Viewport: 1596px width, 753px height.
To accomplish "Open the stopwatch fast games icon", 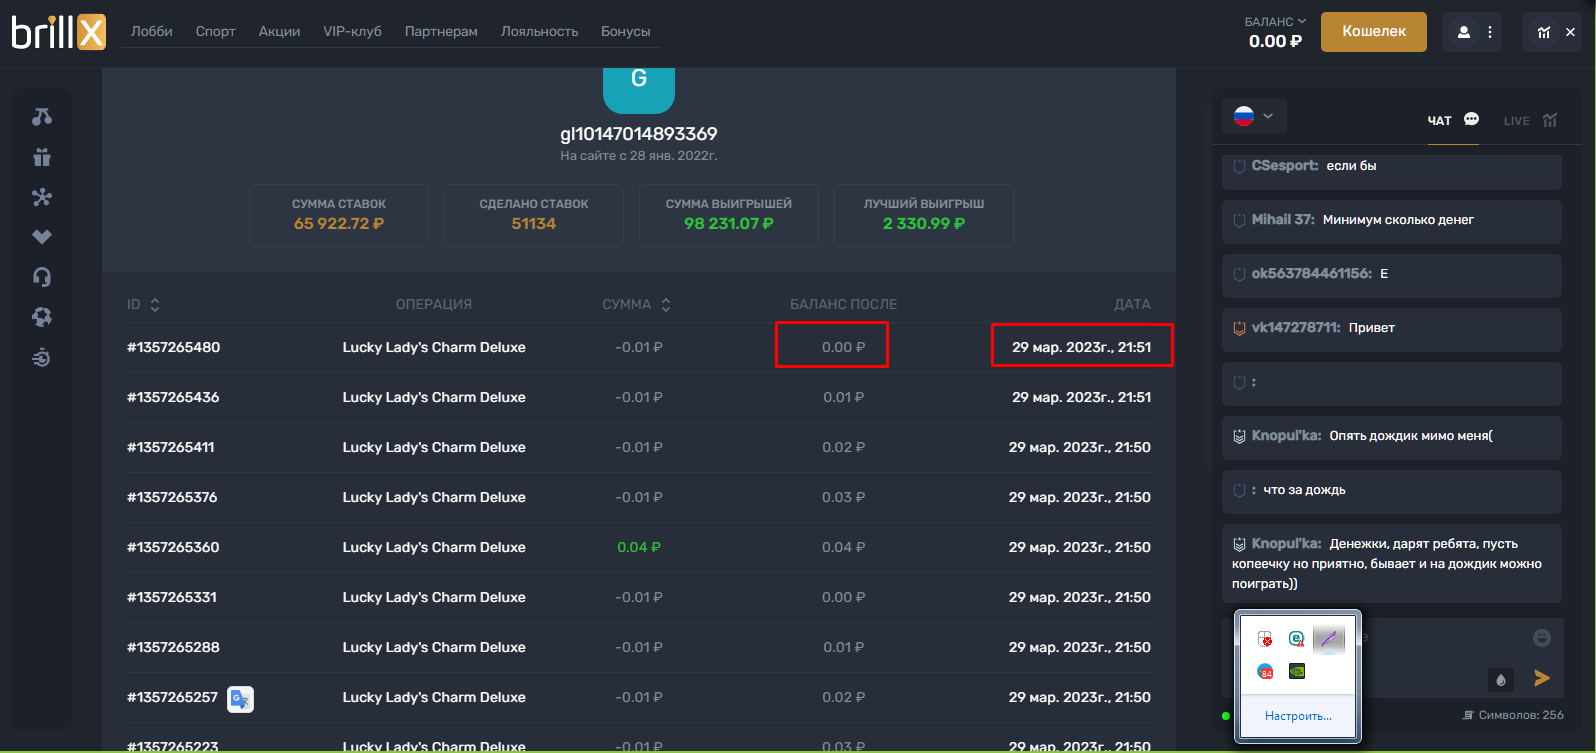I will pos(41,357).
